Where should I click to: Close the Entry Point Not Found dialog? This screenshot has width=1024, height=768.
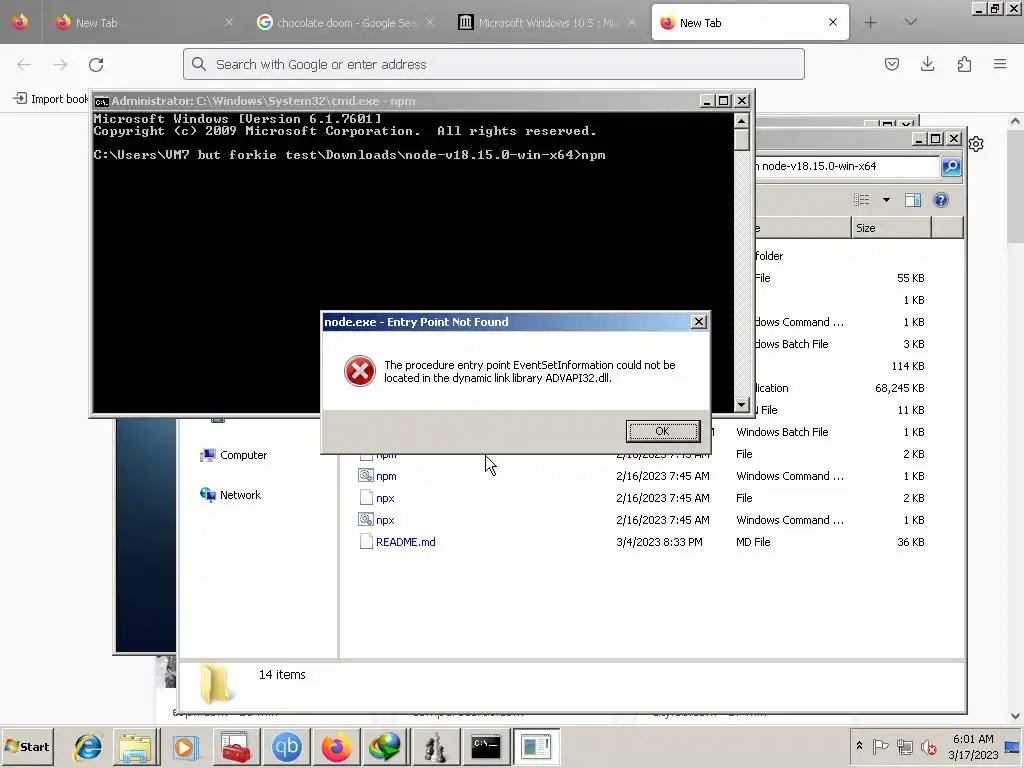click(x=699, y=321)
